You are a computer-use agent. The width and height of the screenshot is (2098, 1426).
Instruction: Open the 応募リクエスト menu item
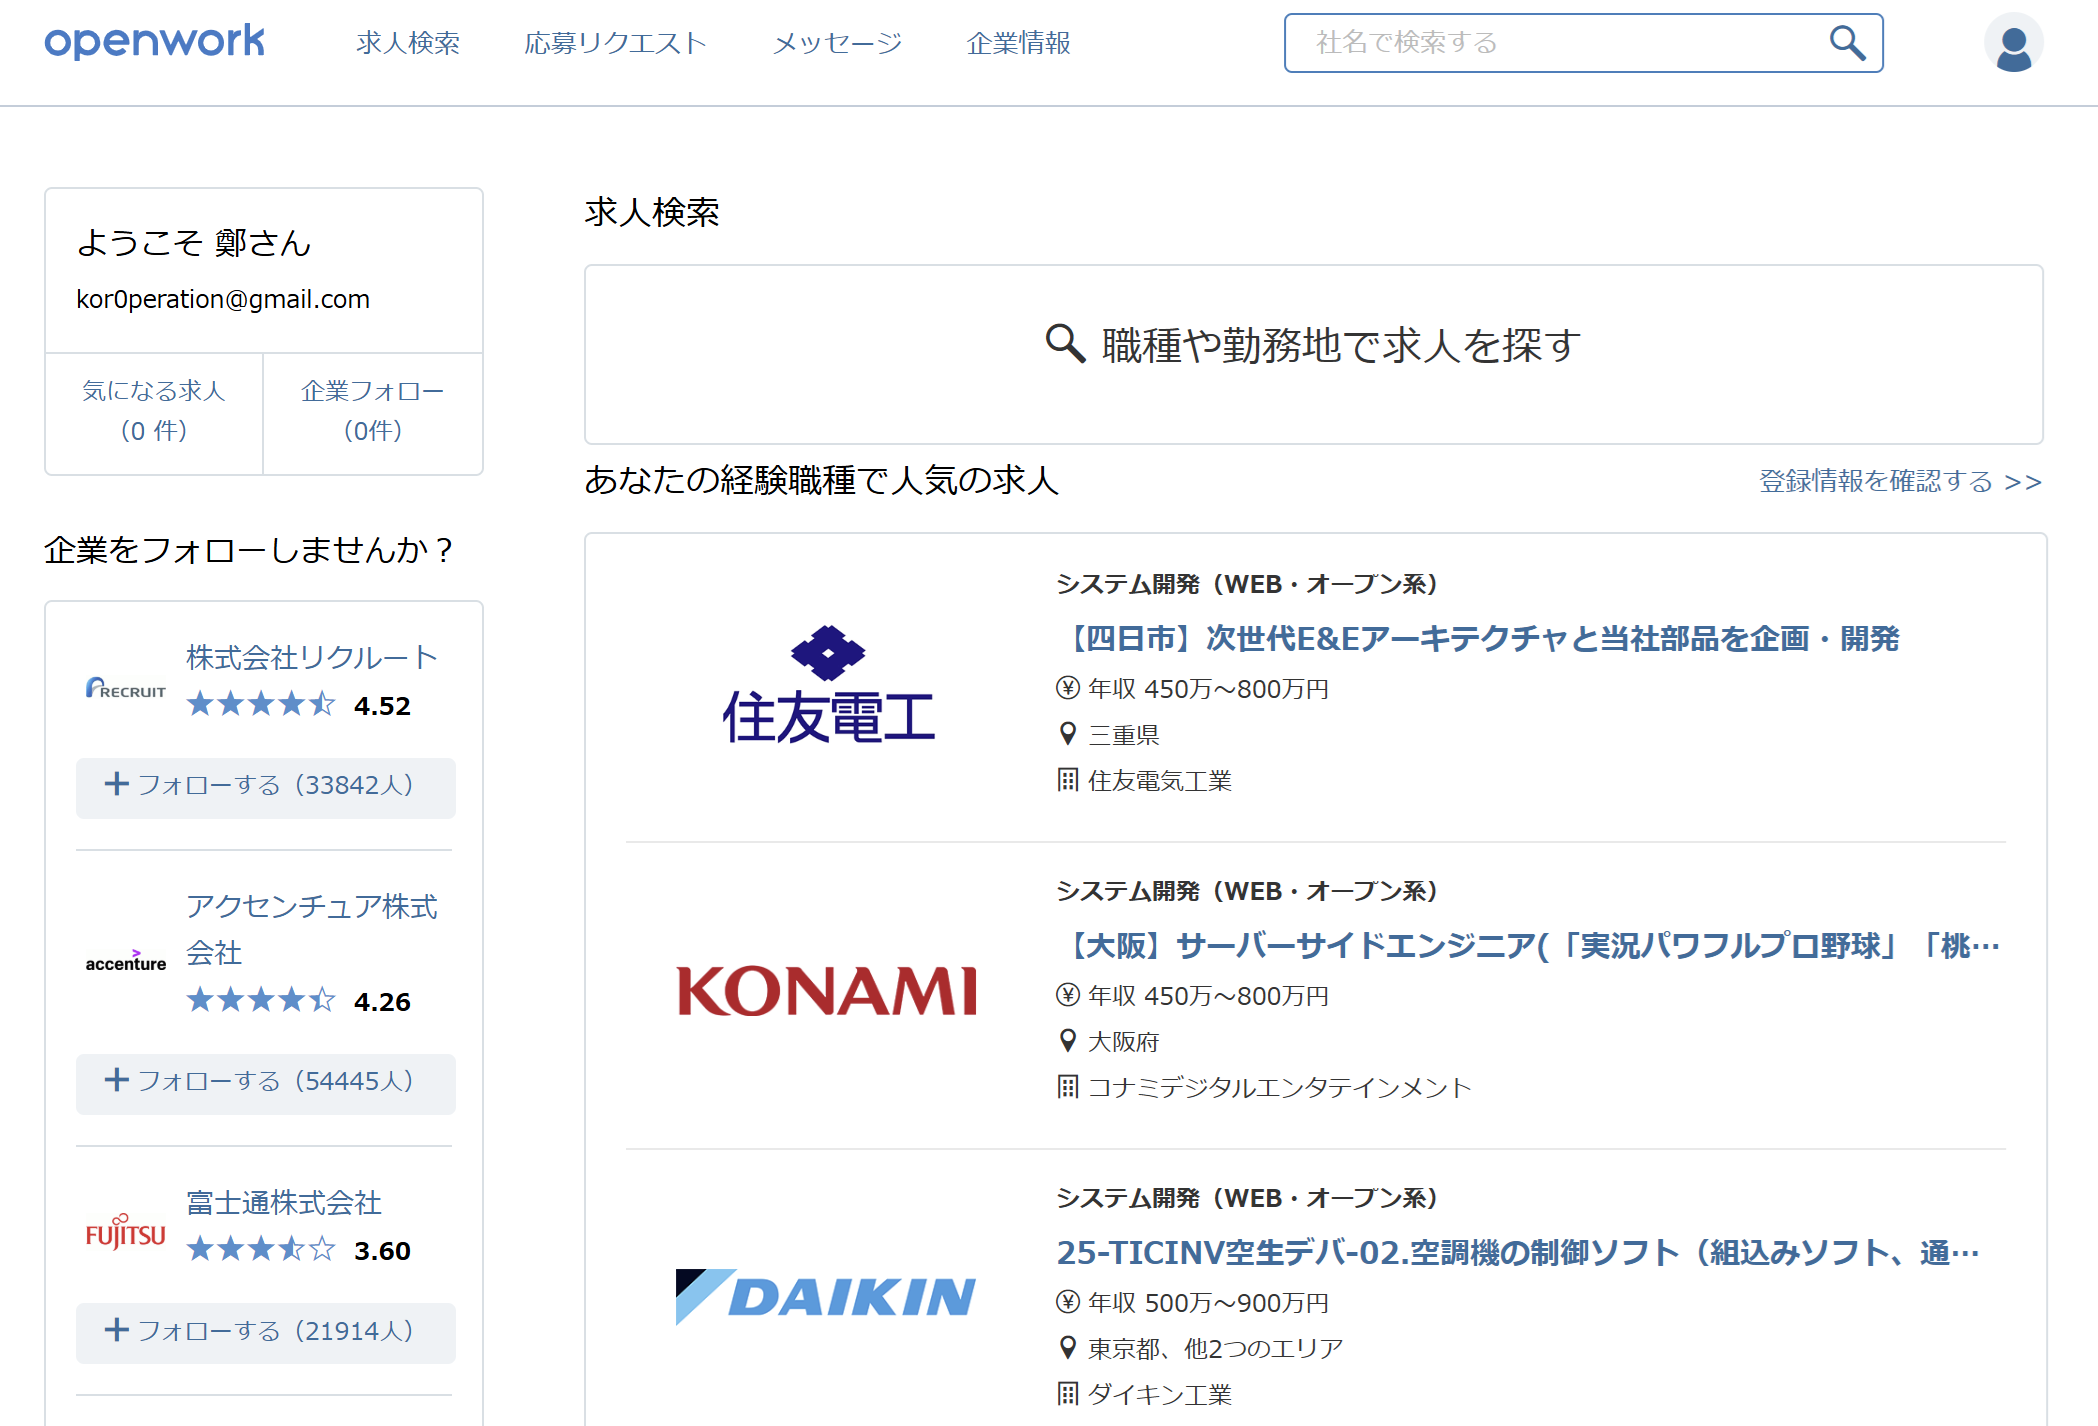click(x=615, y=43)
